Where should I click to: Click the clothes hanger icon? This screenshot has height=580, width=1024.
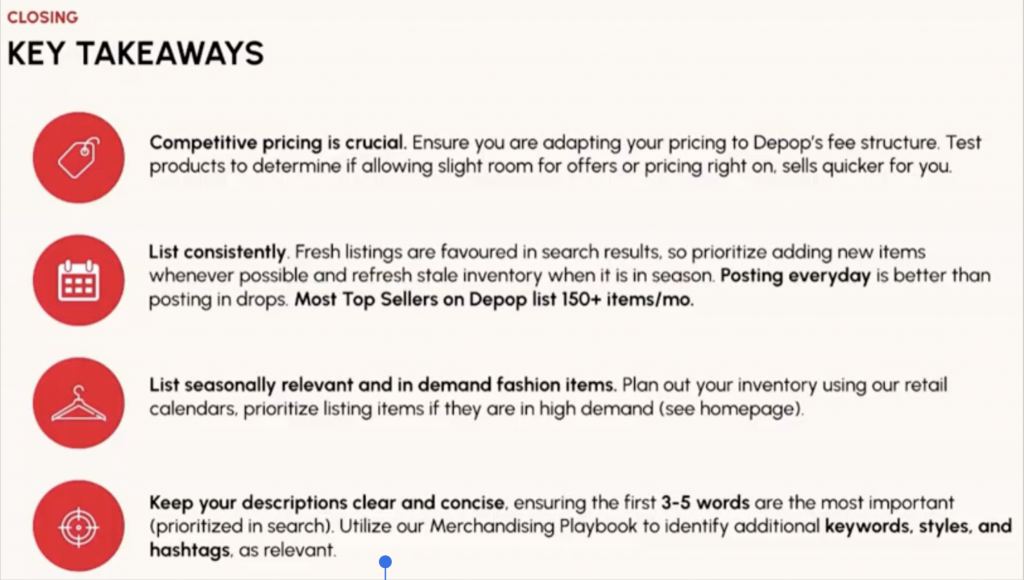pyautogui.click(x=78, y=404)
